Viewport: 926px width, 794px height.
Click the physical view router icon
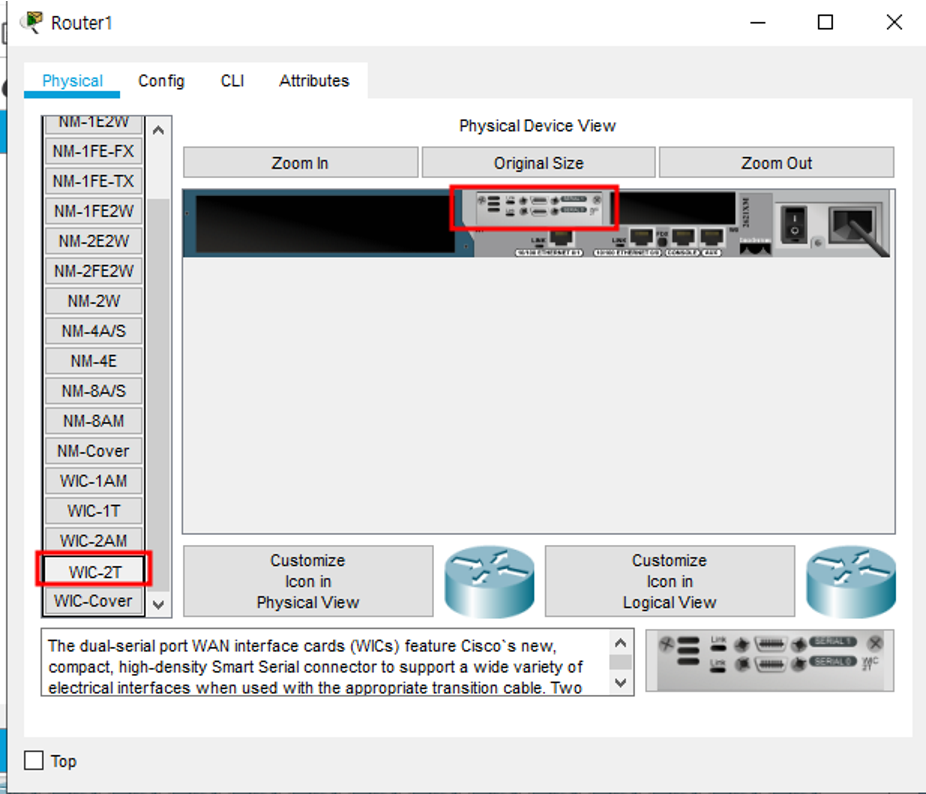tap(489, 581)
